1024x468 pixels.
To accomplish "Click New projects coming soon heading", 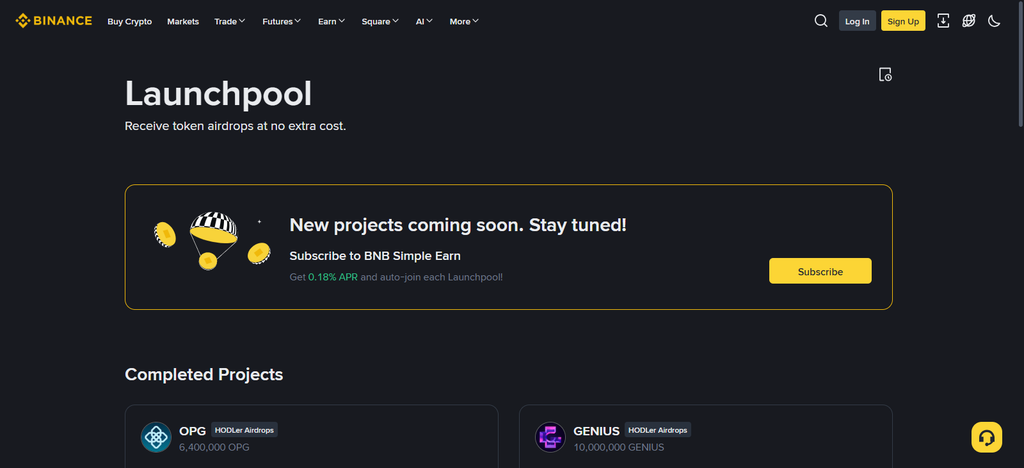I will pyautogui.click(x=458, y=225).
